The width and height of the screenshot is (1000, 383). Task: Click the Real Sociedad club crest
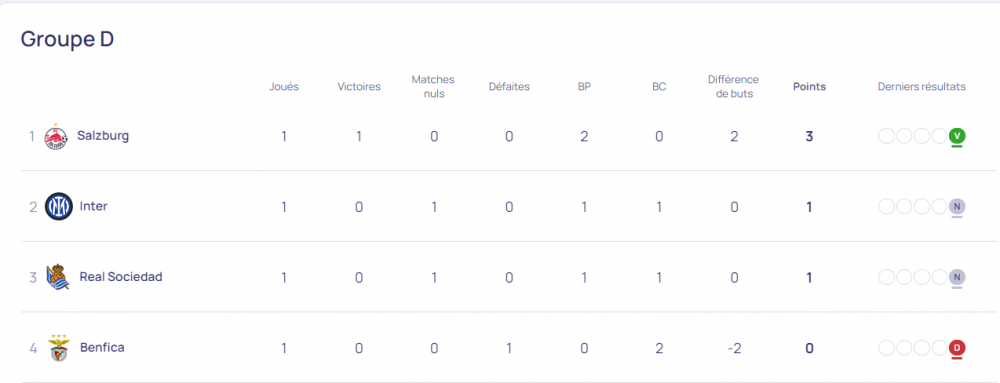point(57,277)
